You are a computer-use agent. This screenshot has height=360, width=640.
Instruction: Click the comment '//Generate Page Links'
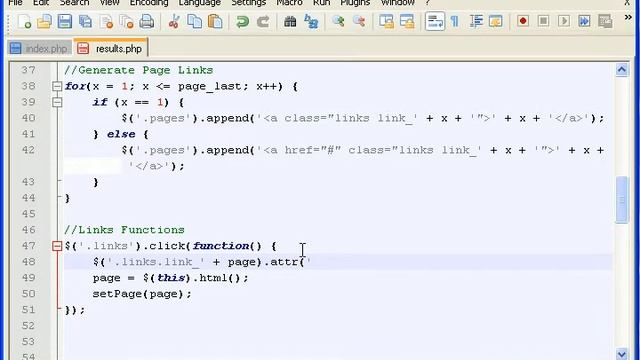tap(139, 70)
